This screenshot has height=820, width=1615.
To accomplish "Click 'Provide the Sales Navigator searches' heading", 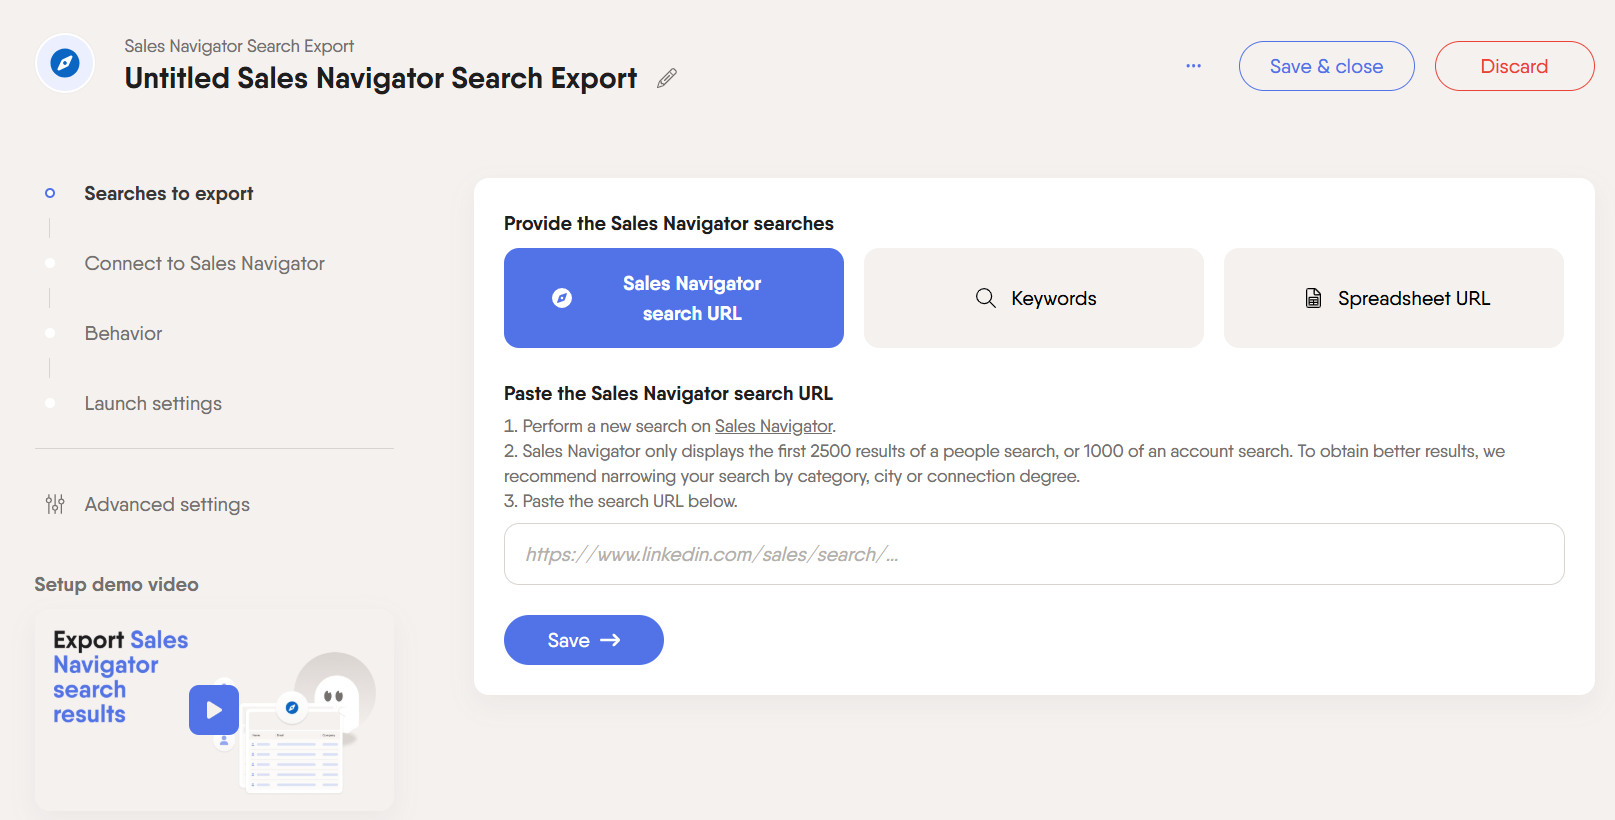I will pyautogui.click(x=669, y=223).
